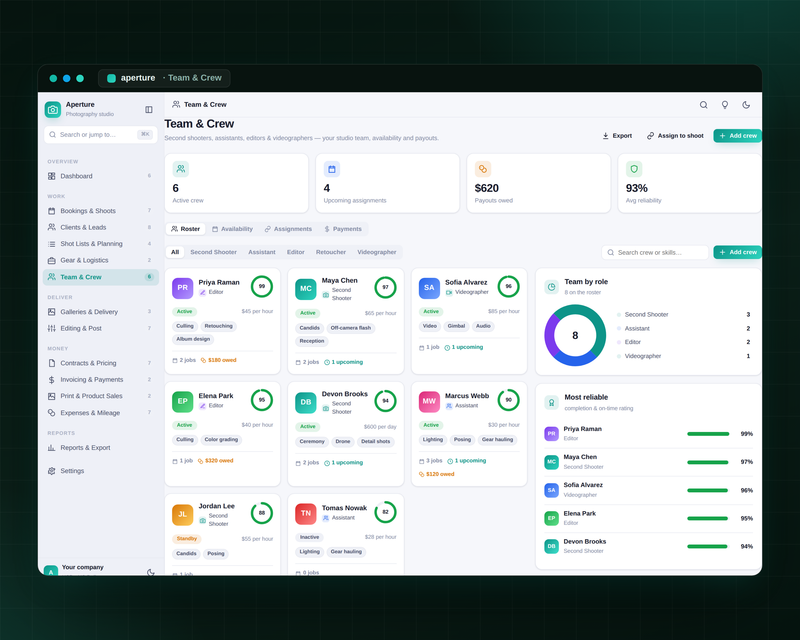This screenshot has width=800, height=640.
Task: Click Priya Raman's 99% reliability bar
Action: (708, 434)
